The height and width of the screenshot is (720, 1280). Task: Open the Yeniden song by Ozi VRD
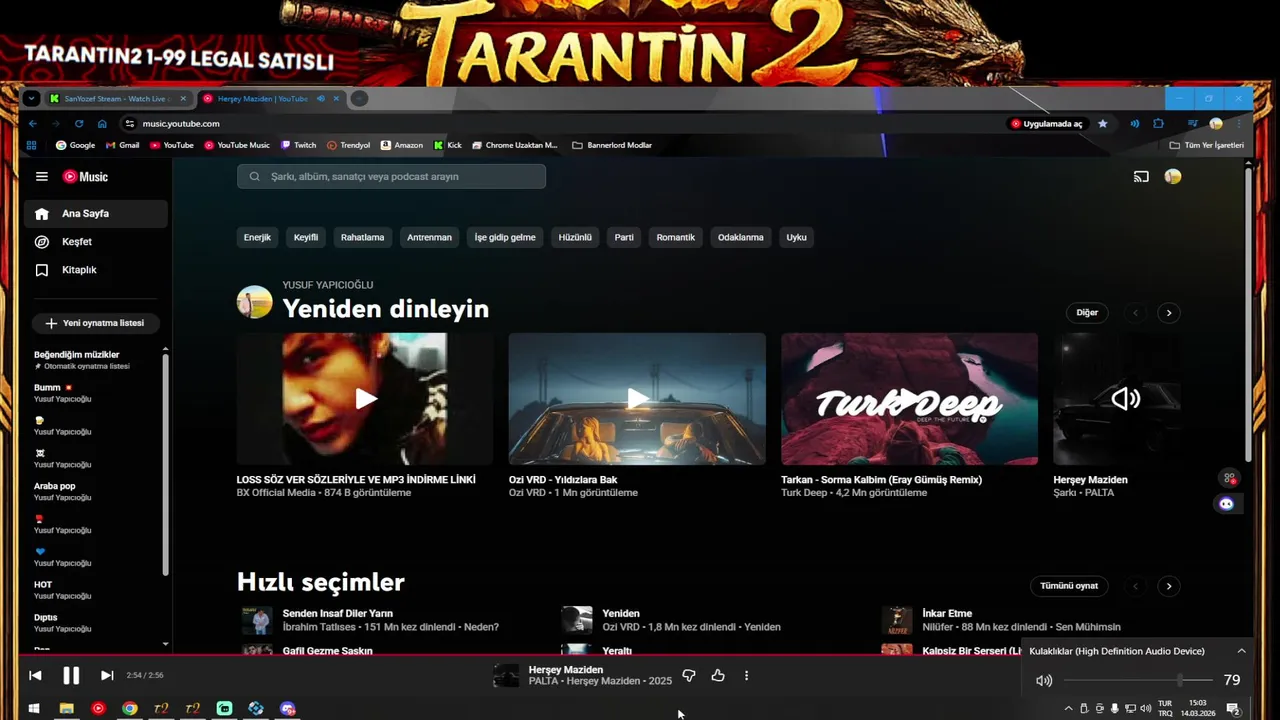pos(621,613)
